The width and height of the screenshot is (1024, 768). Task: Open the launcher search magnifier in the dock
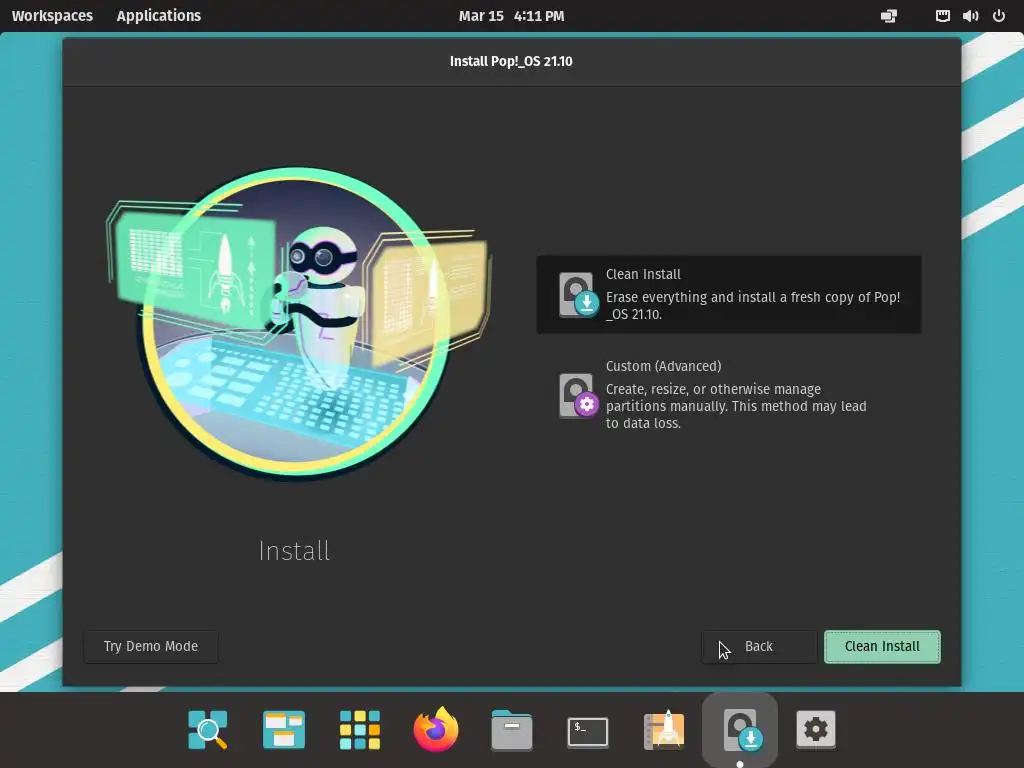coord(208,729)
